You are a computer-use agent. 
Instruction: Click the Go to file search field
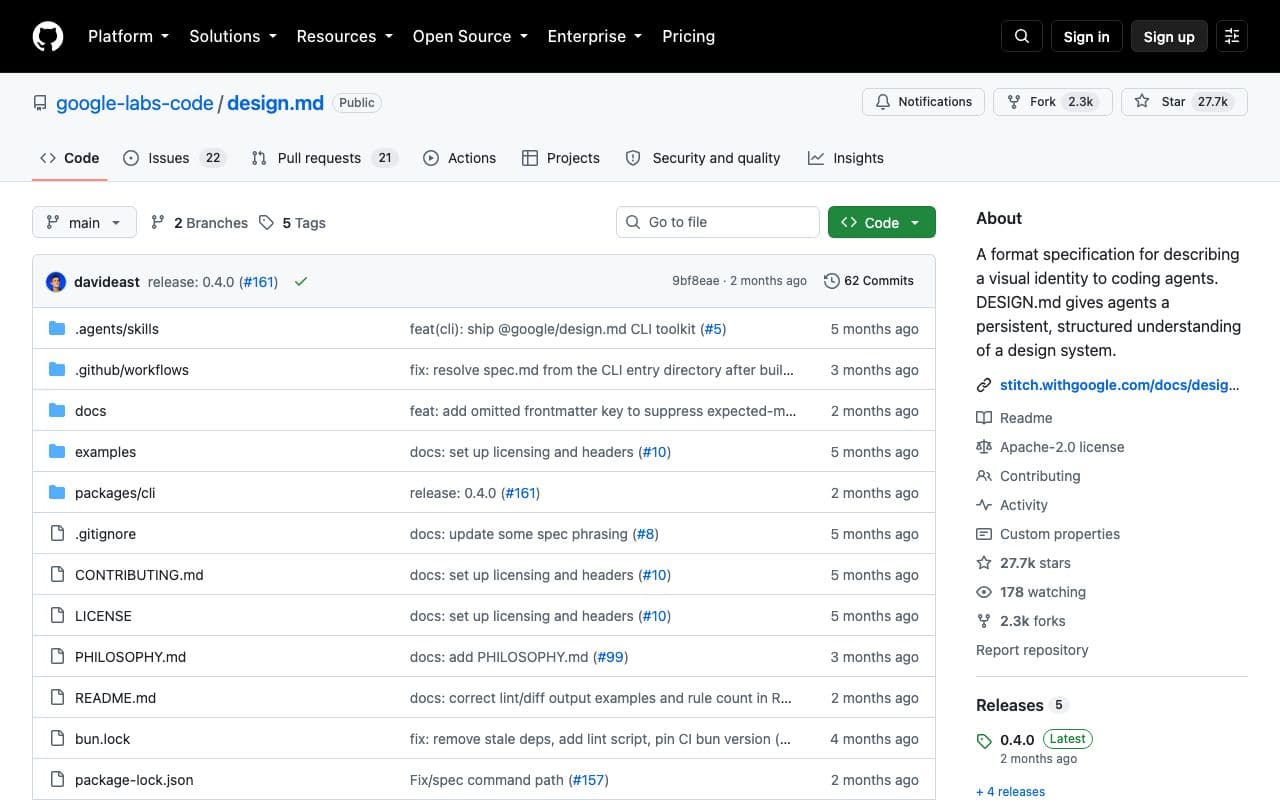point(718,222)
